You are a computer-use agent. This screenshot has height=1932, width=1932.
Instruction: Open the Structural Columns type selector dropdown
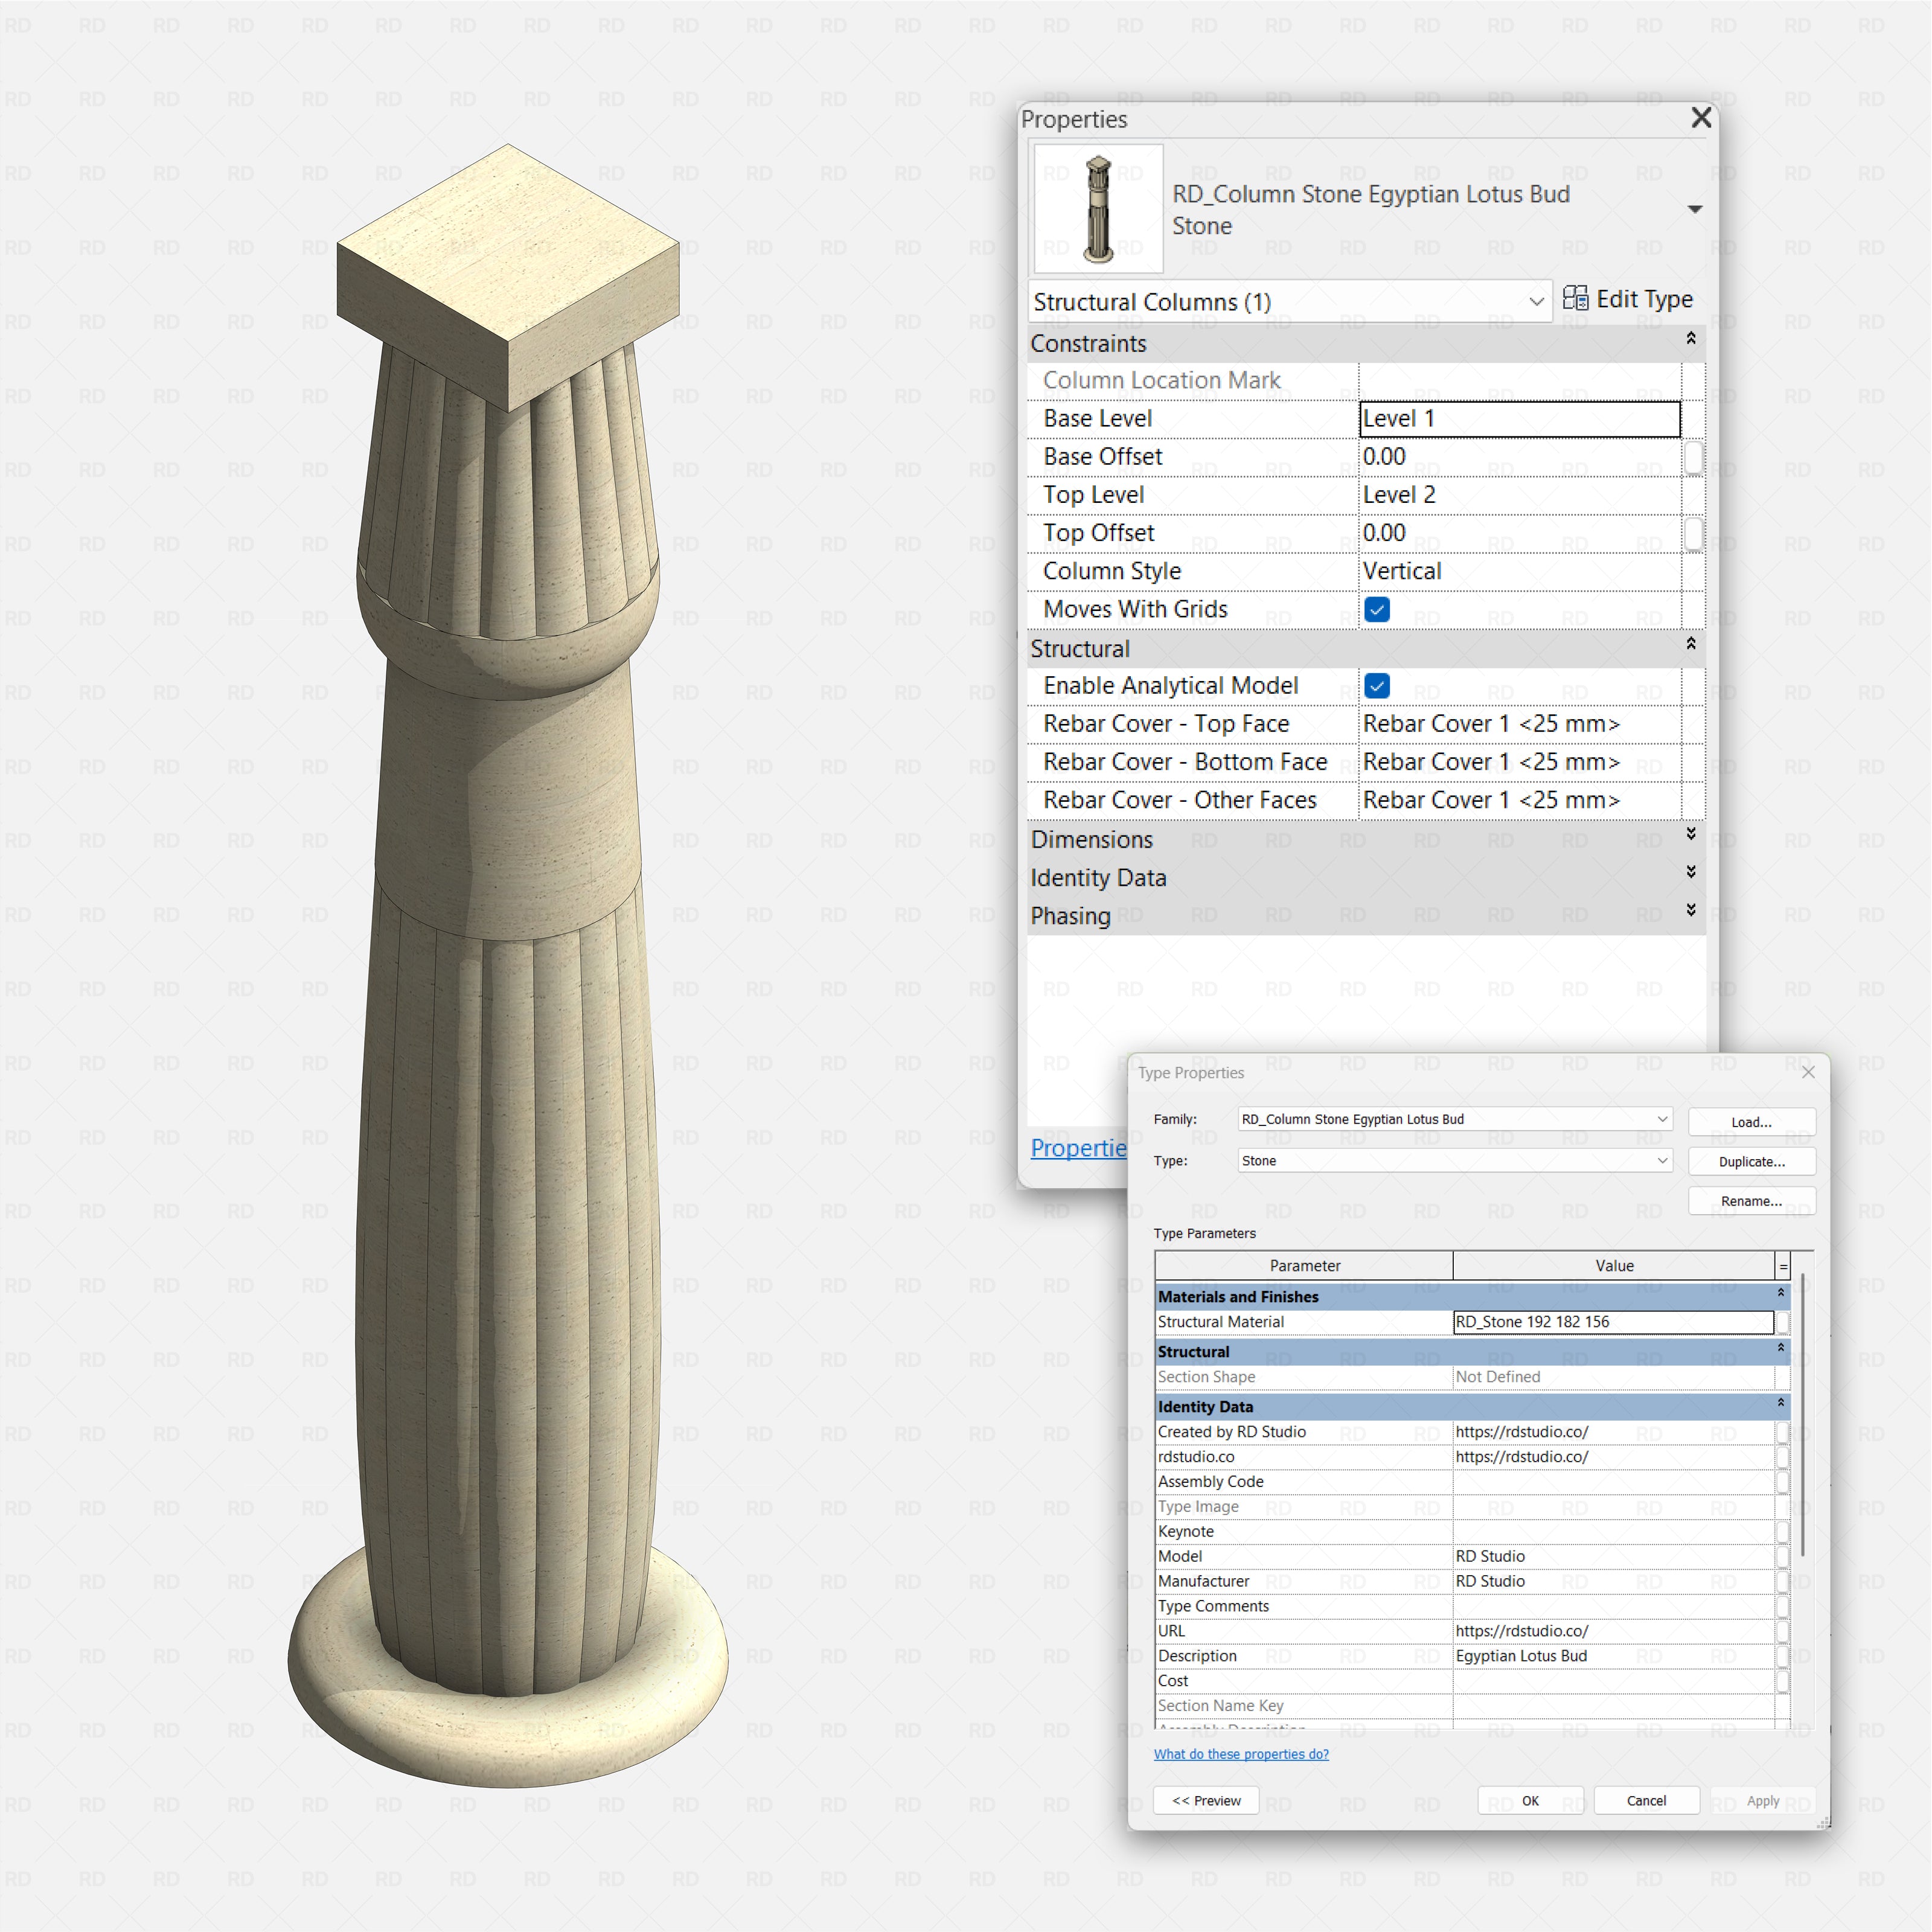[1536, 301]
